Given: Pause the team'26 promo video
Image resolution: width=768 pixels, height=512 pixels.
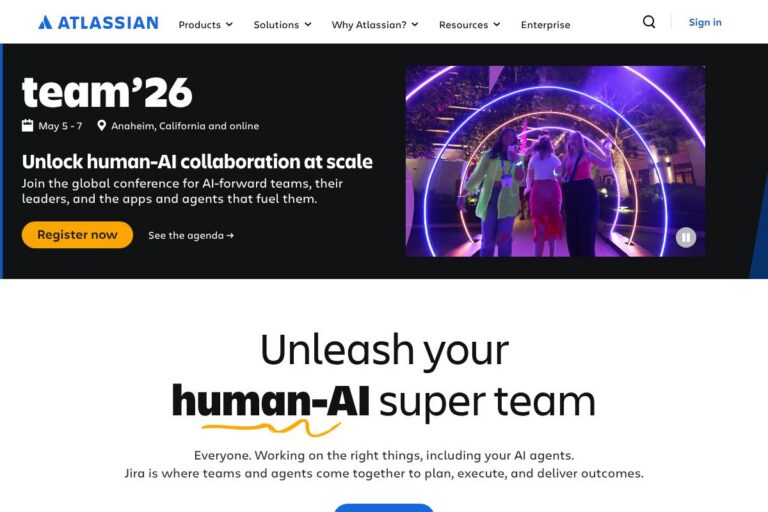Looking at the screenshot, I should coord(686,238).
